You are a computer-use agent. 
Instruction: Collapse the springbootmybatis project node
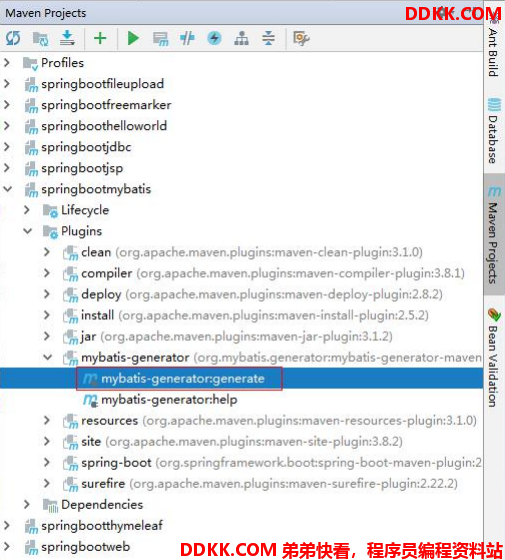(x=8, y=189)
